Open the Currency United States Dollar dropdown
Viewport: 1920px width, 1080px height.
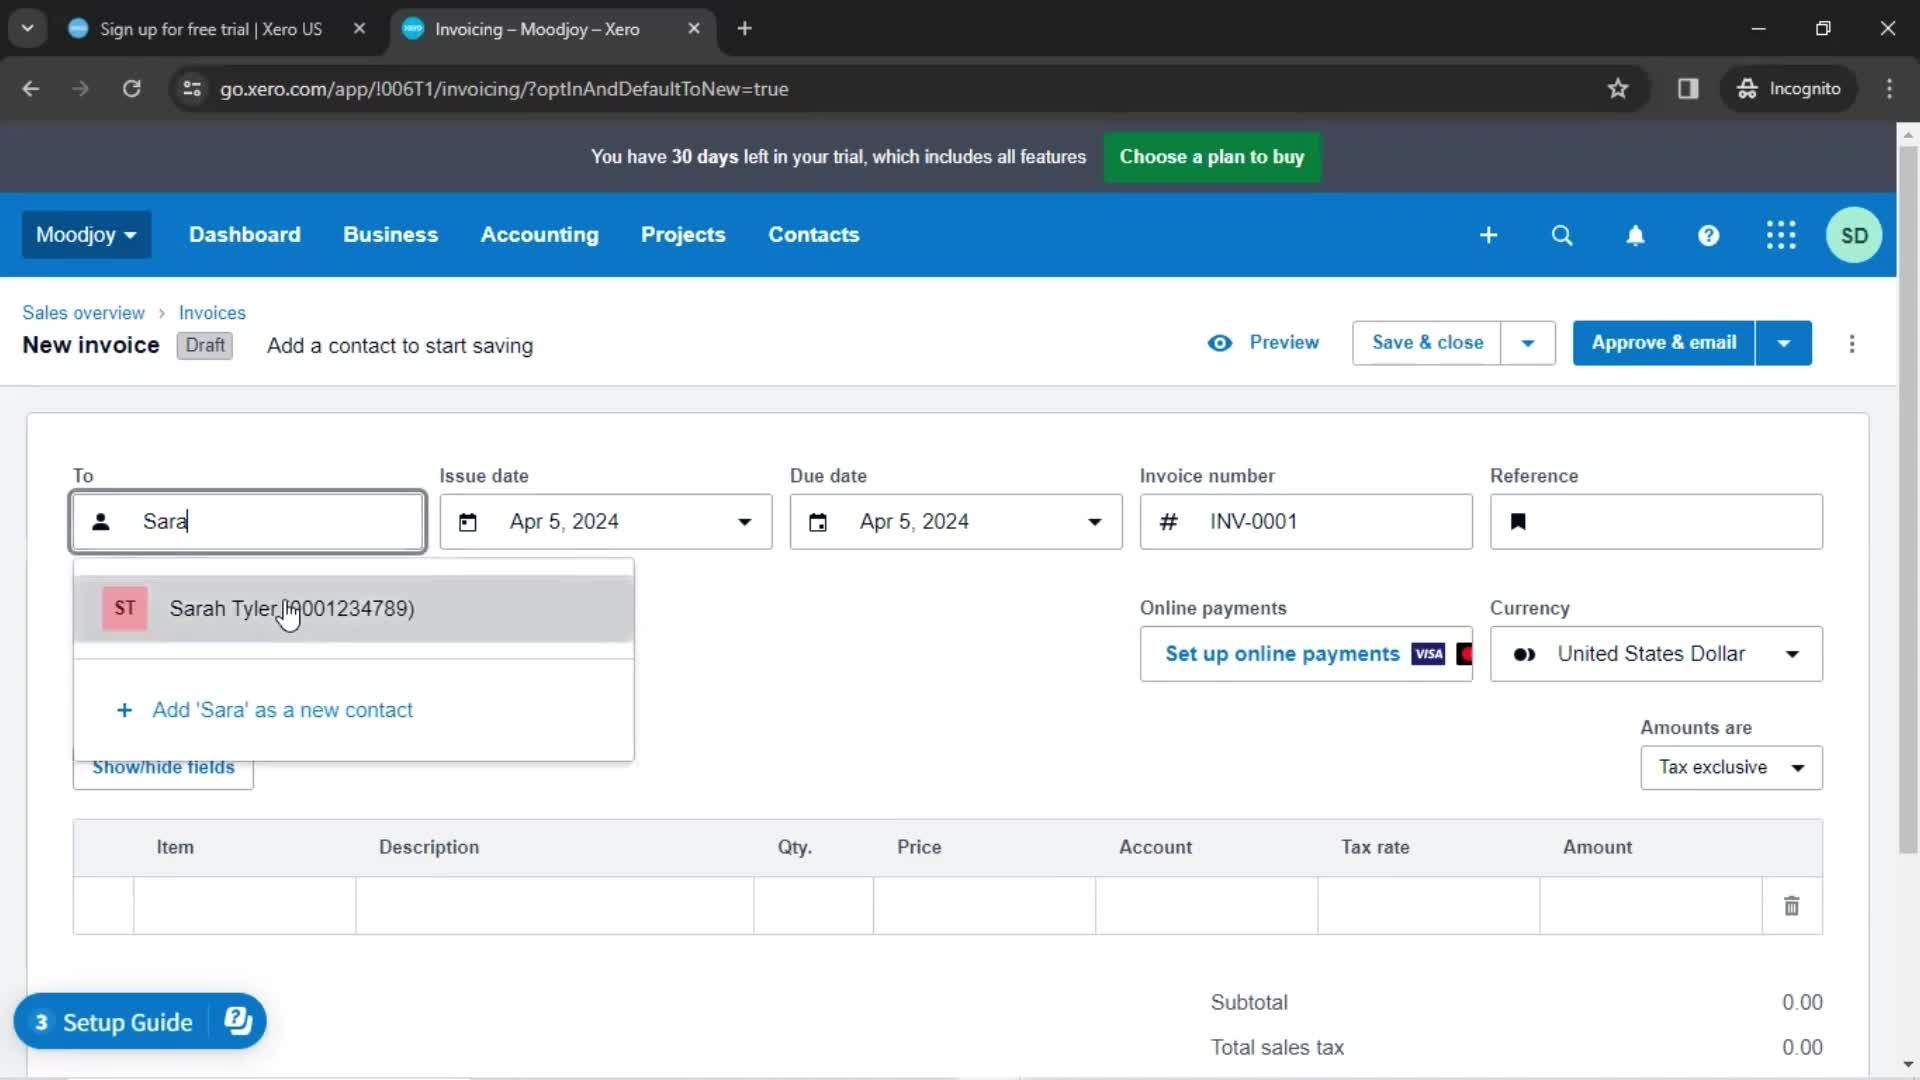pyautogui.click(x=1656, y=654)
